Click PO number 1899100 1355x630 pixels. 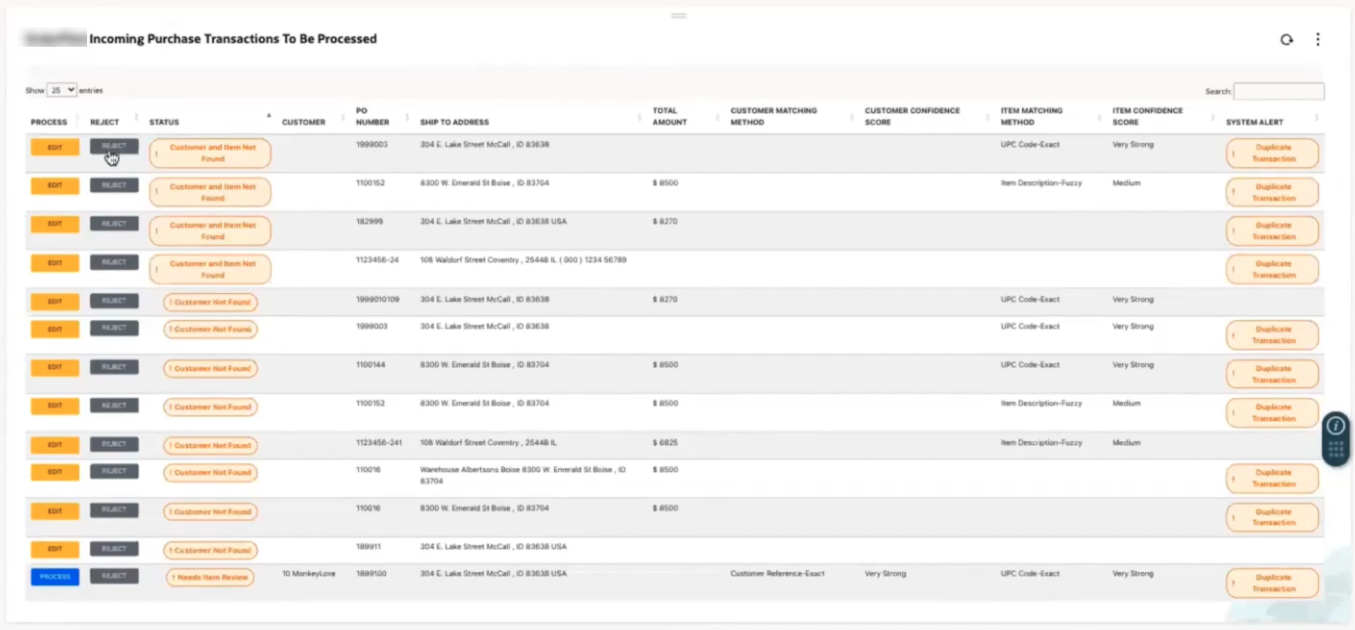tap(372, 574)
